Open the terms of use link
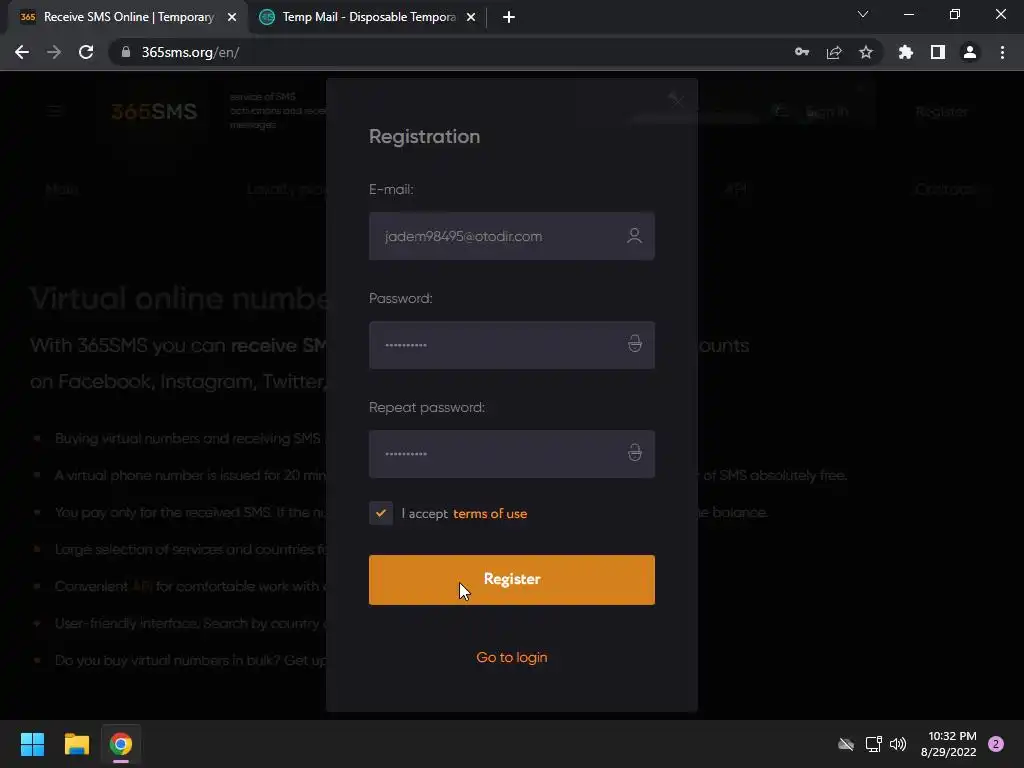 [x=490, y=513]
